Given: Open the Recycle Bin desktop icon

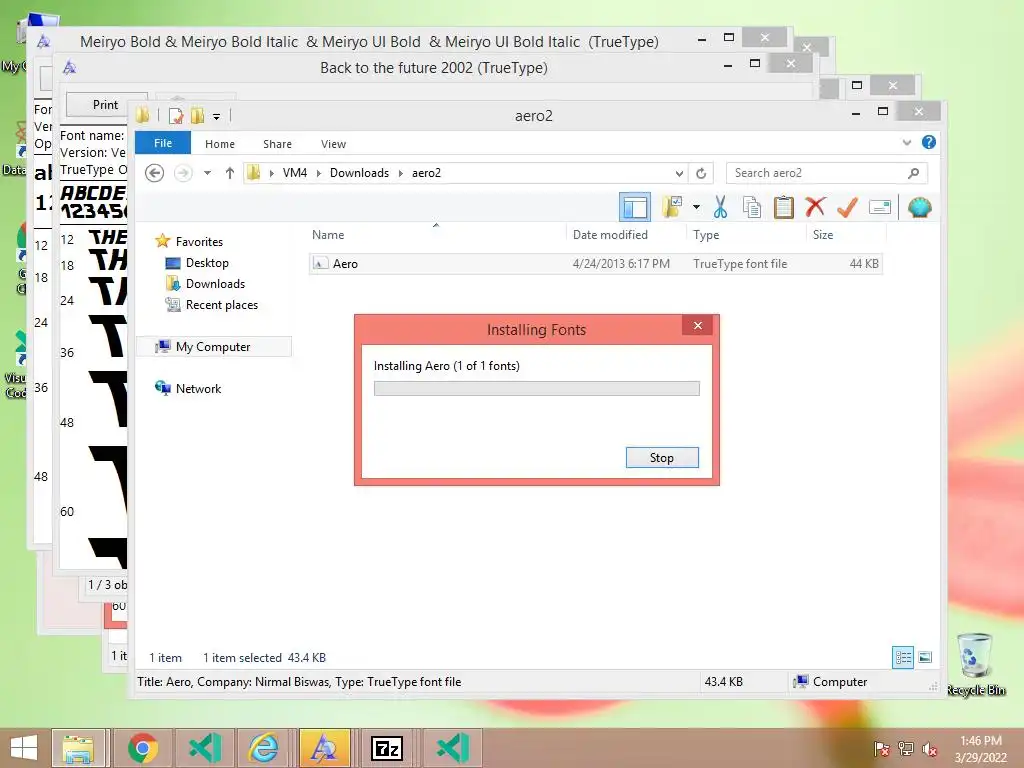Looking at the screenshot, I should (975, 665).
